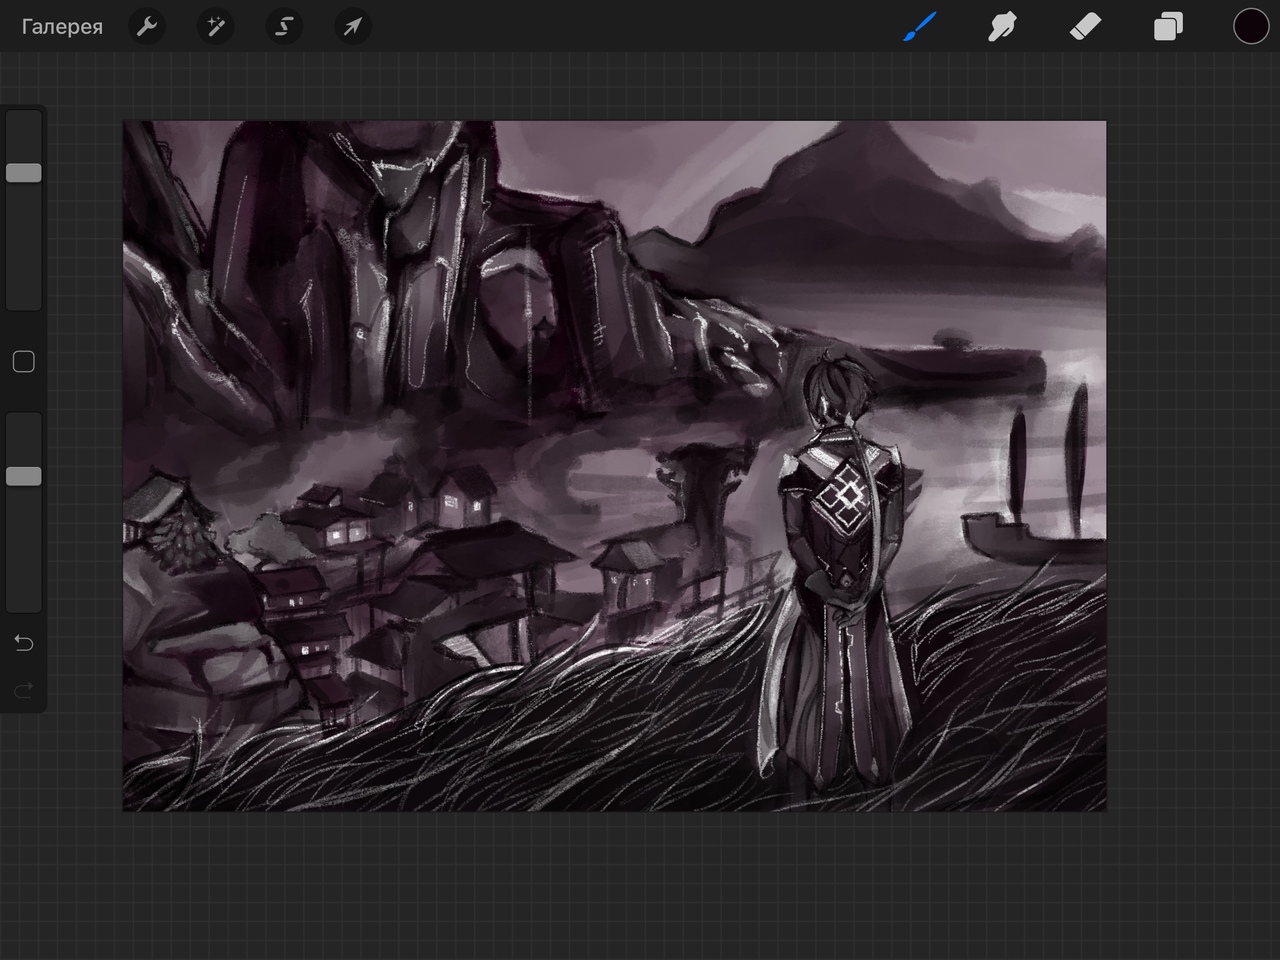Activate the Transform arrow tool

click(352, 27)
